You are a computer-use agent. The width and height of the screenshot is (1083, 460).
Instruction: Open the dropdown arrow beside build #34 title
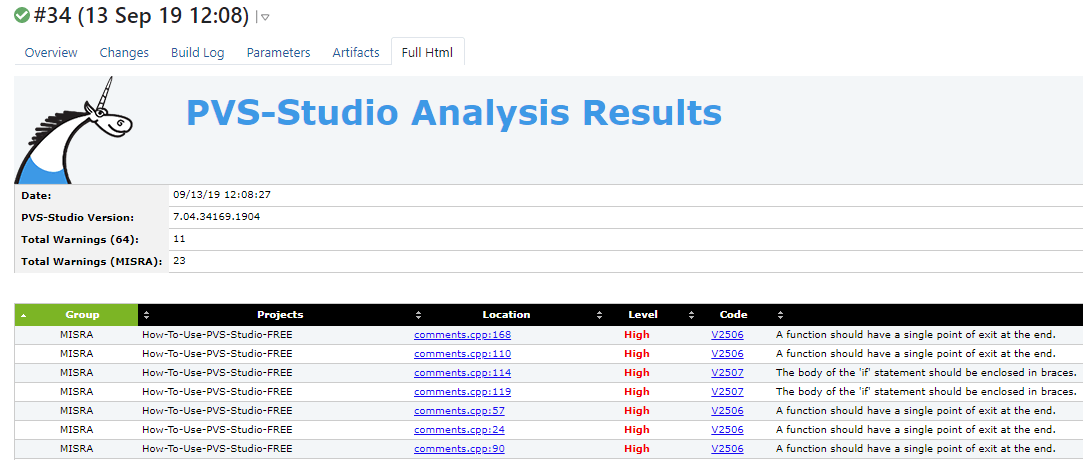click(x=264, y=17)
